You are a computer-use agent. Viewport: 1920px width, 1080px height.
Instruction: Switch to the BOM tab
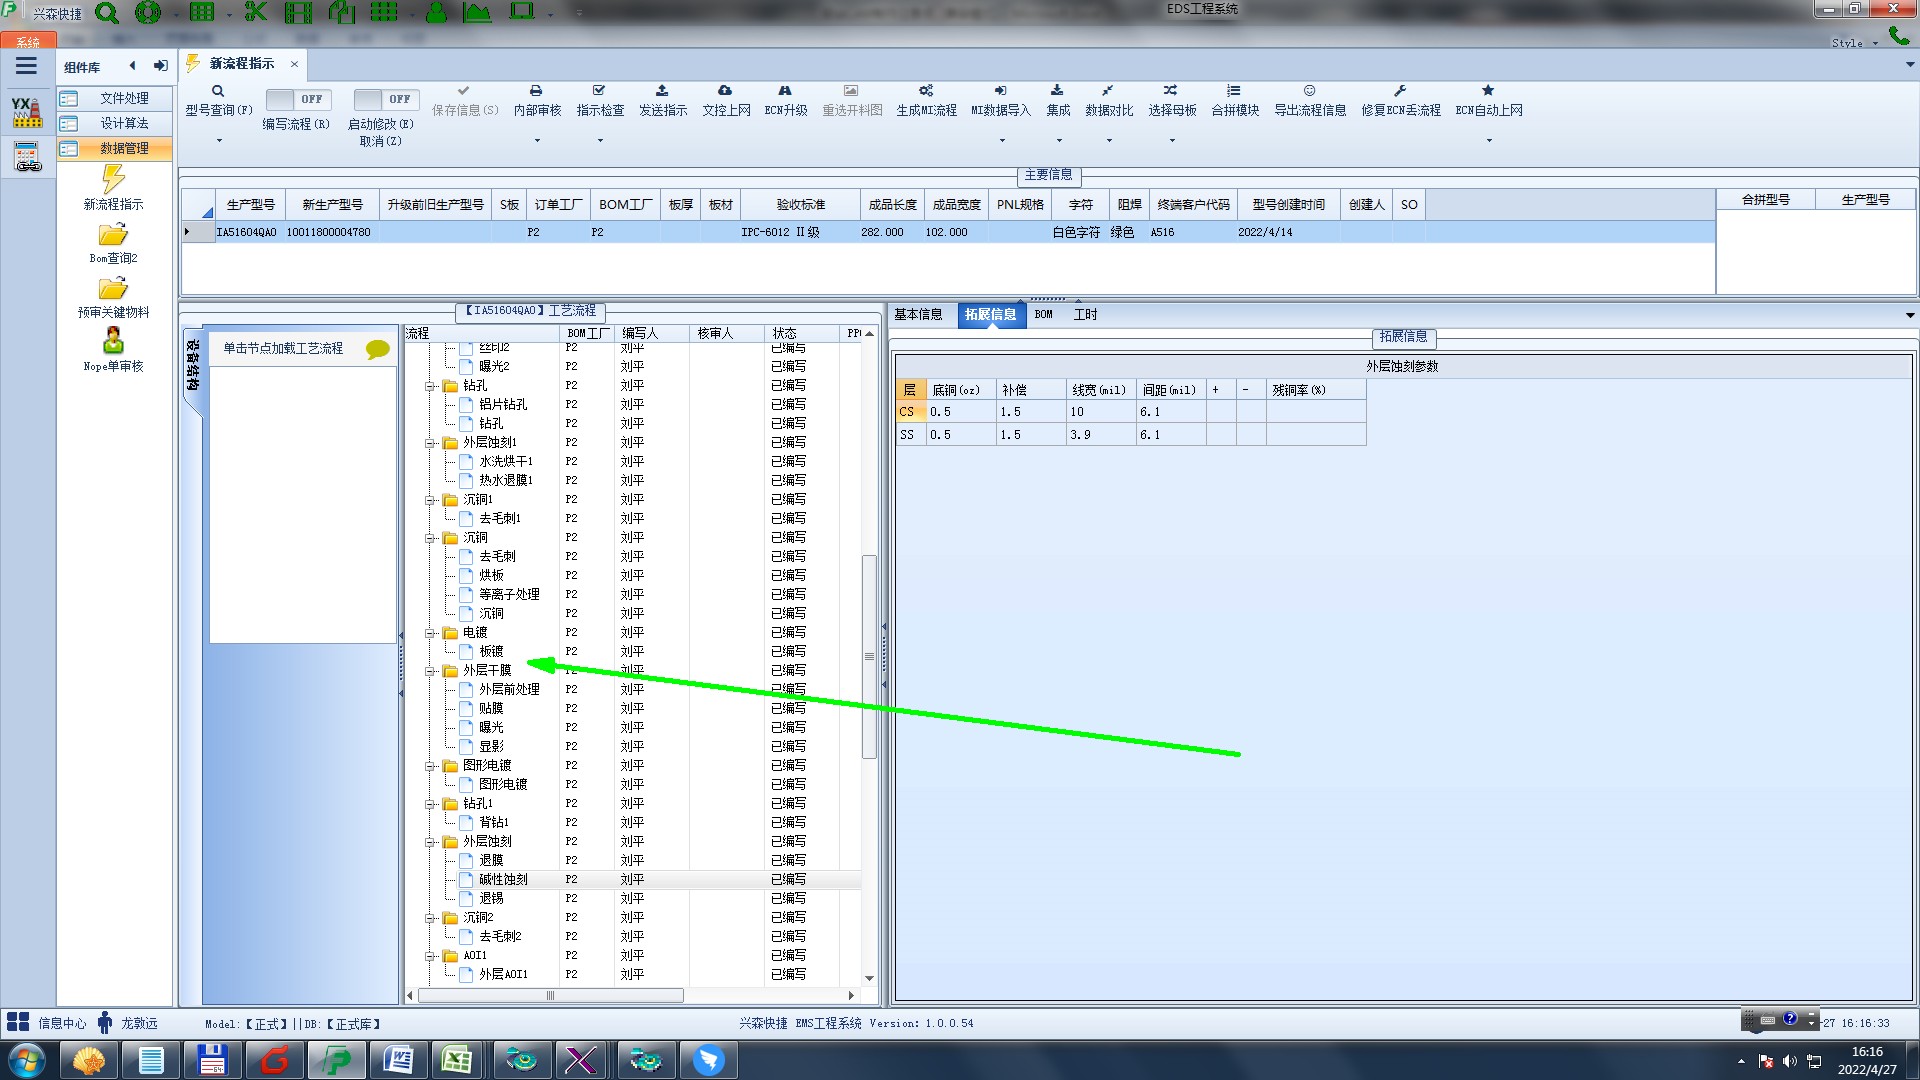1043,314
